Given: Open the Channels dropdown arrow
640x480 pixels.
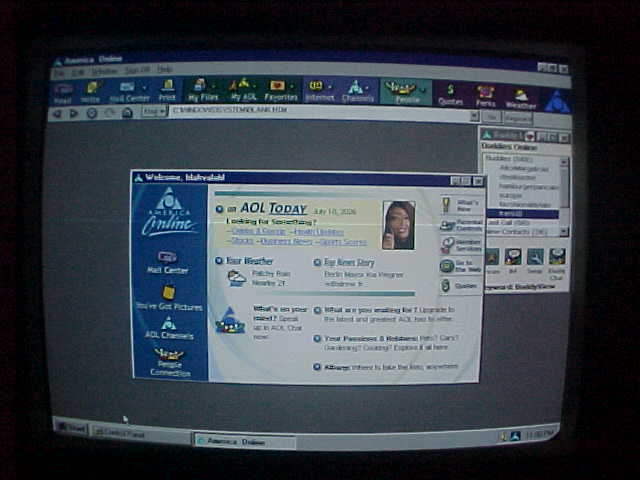Looking at the screenshot, I should pyautogui.click(x=368, y=87).
